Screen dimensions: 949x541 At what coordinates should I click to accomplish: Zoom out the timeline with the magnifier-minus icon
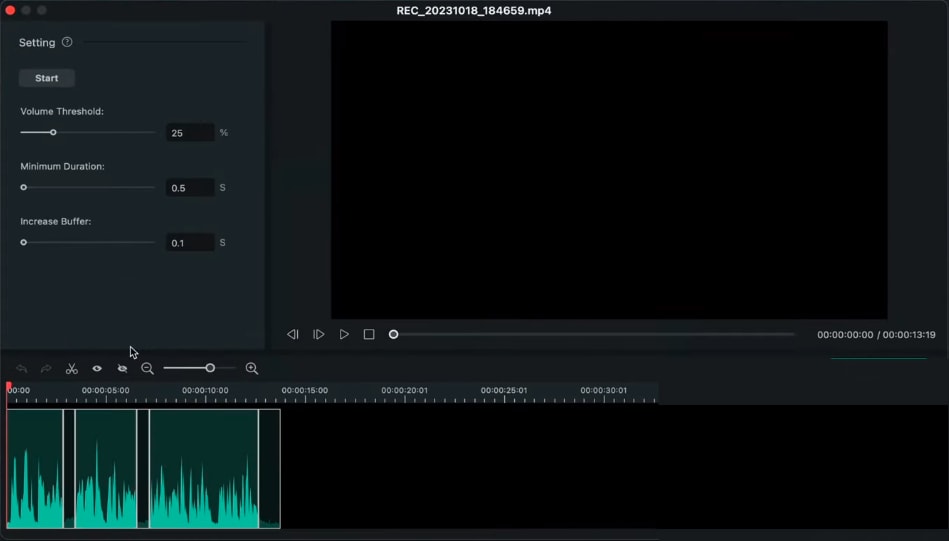[x=147, y=369]
